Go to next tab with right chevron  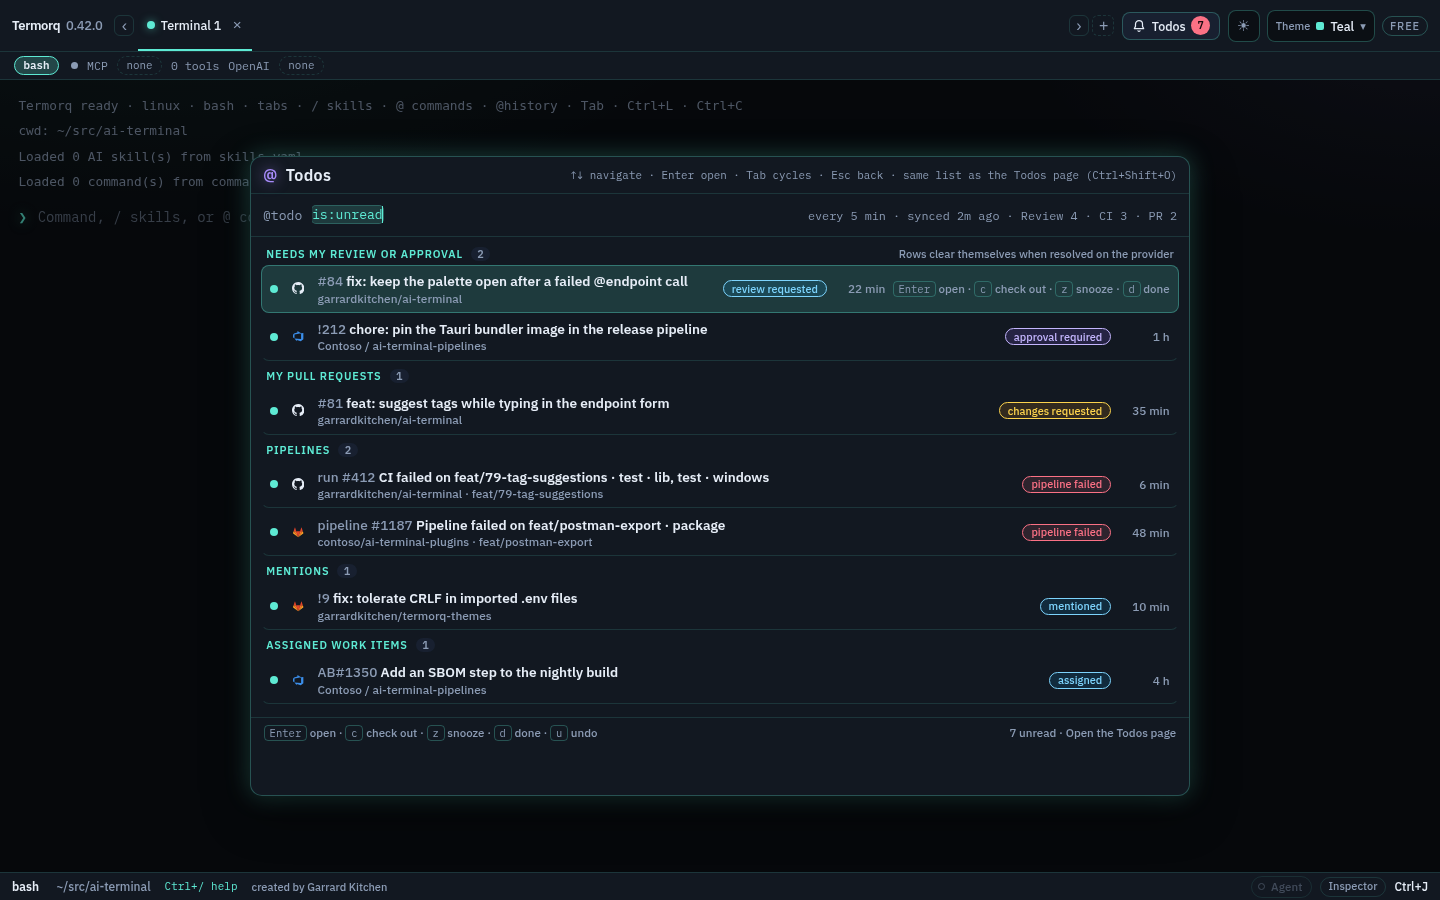coord(1079,26)
